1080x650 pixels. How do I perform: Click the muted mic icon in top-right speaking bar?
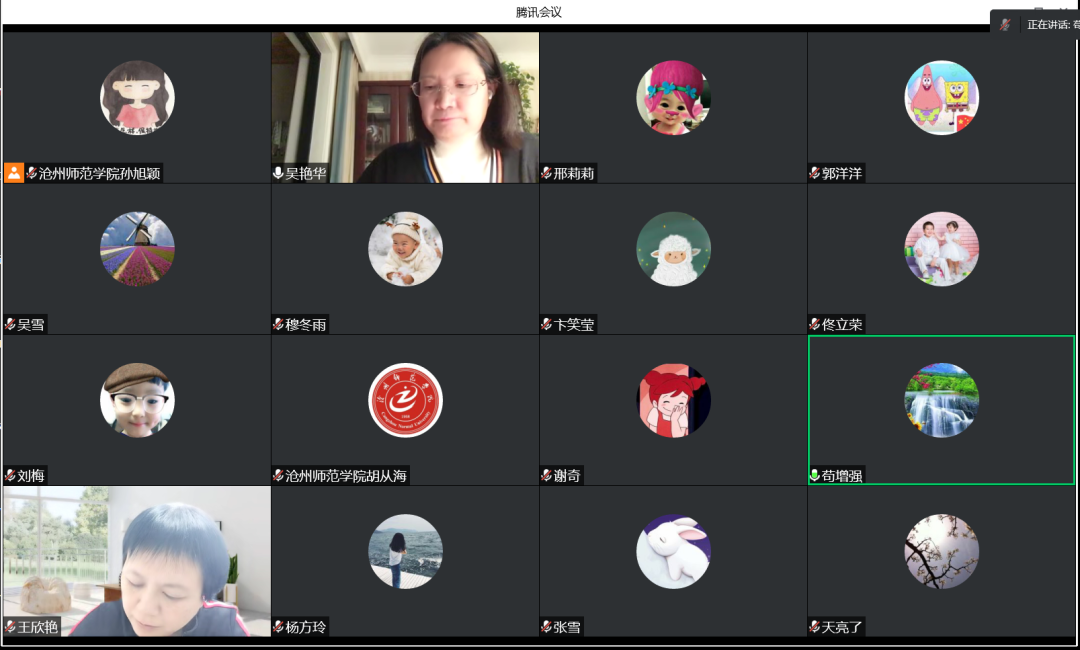pyautogui.click(x=1006, y=24)
